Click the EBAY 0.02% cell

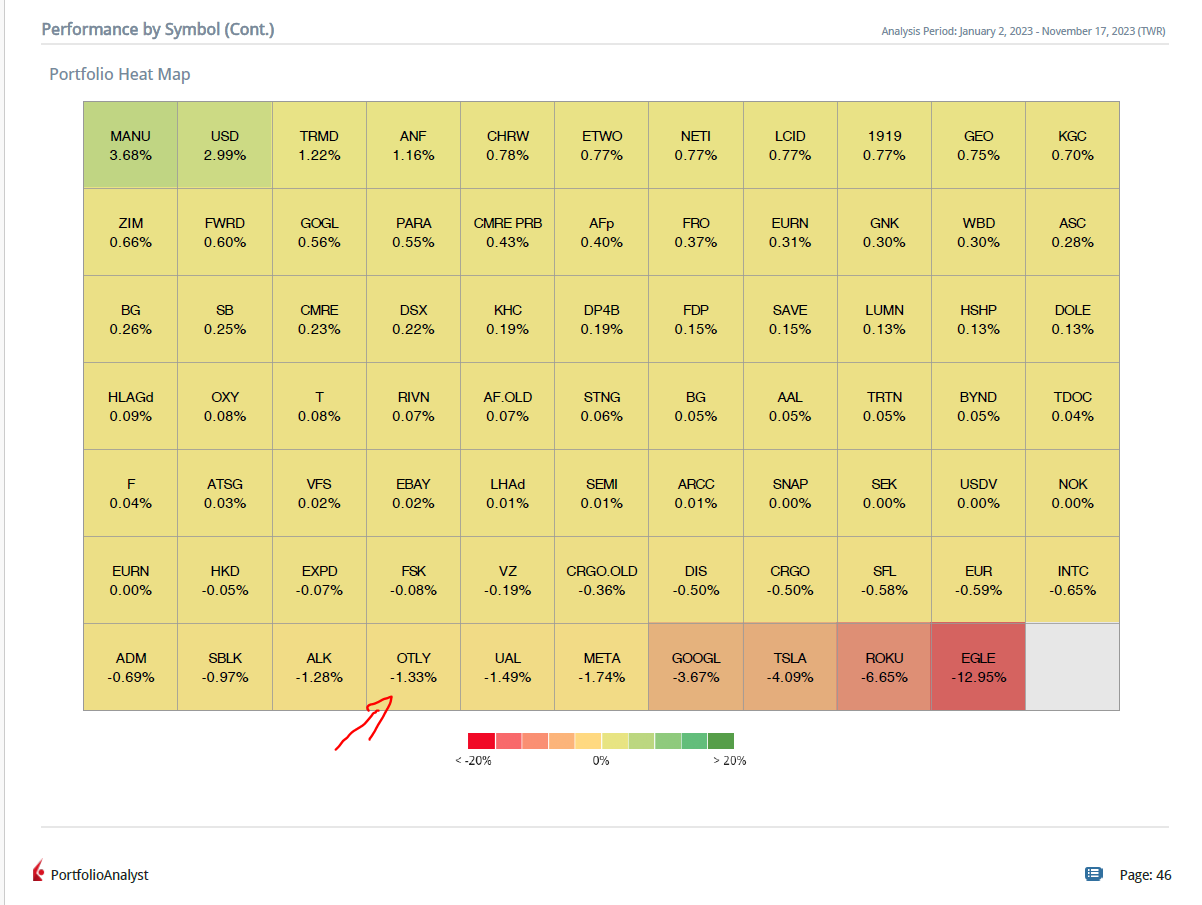pos(413,493)
